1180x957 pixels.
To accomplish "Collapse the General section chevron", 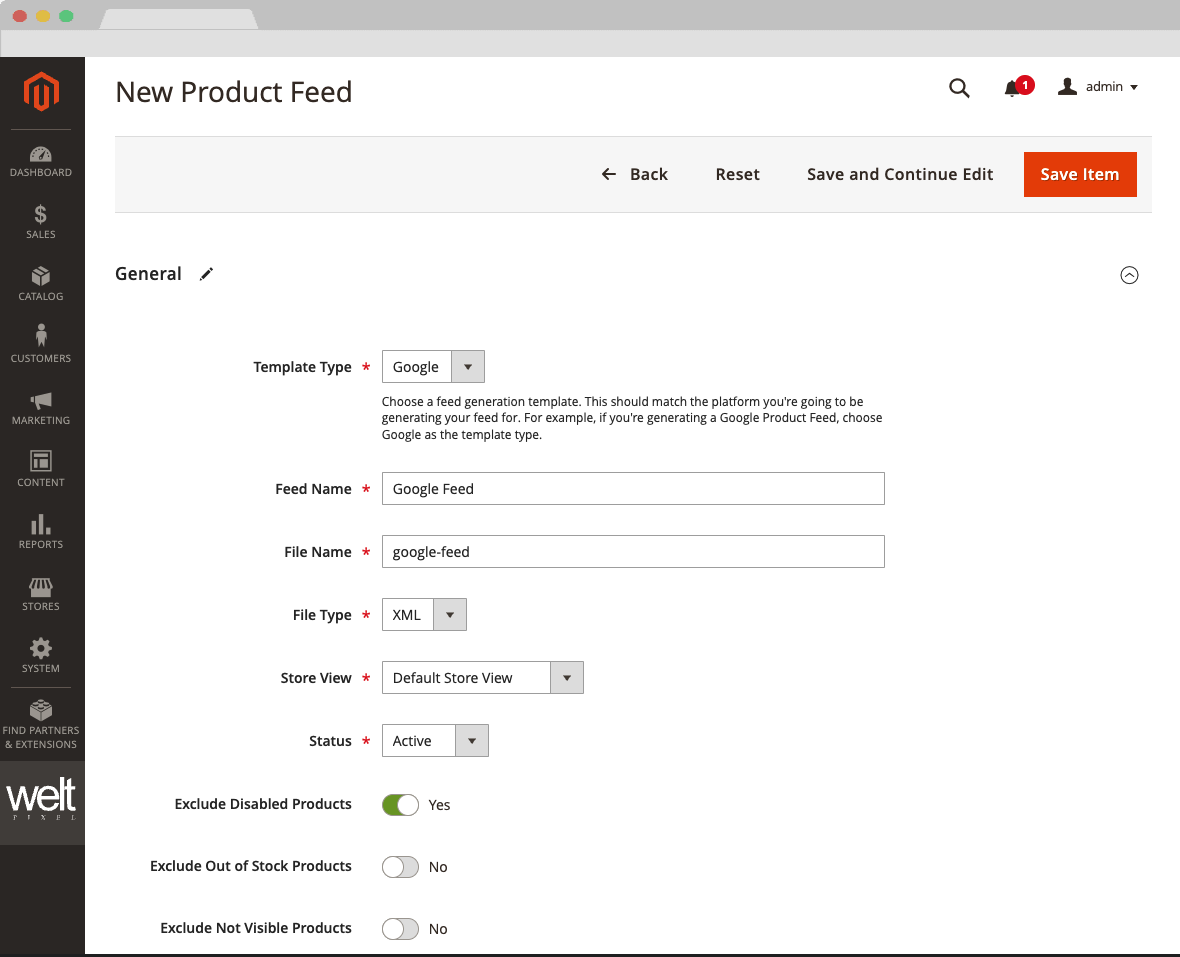I will 1130,275.
